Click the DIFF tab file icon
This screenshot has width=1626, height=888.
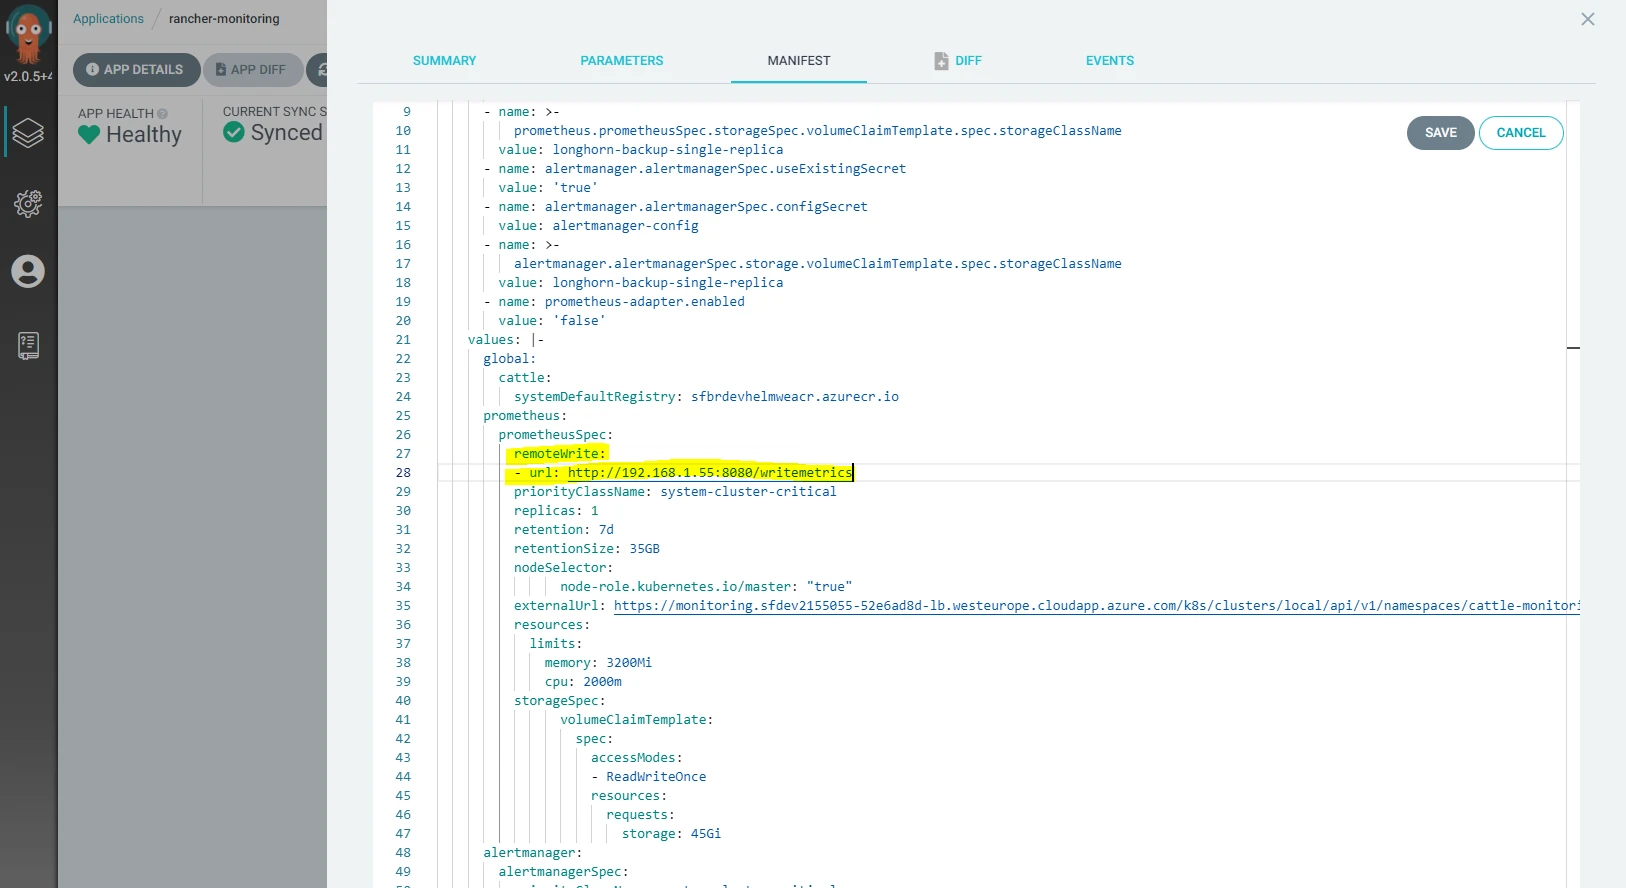tap(941, 61)
